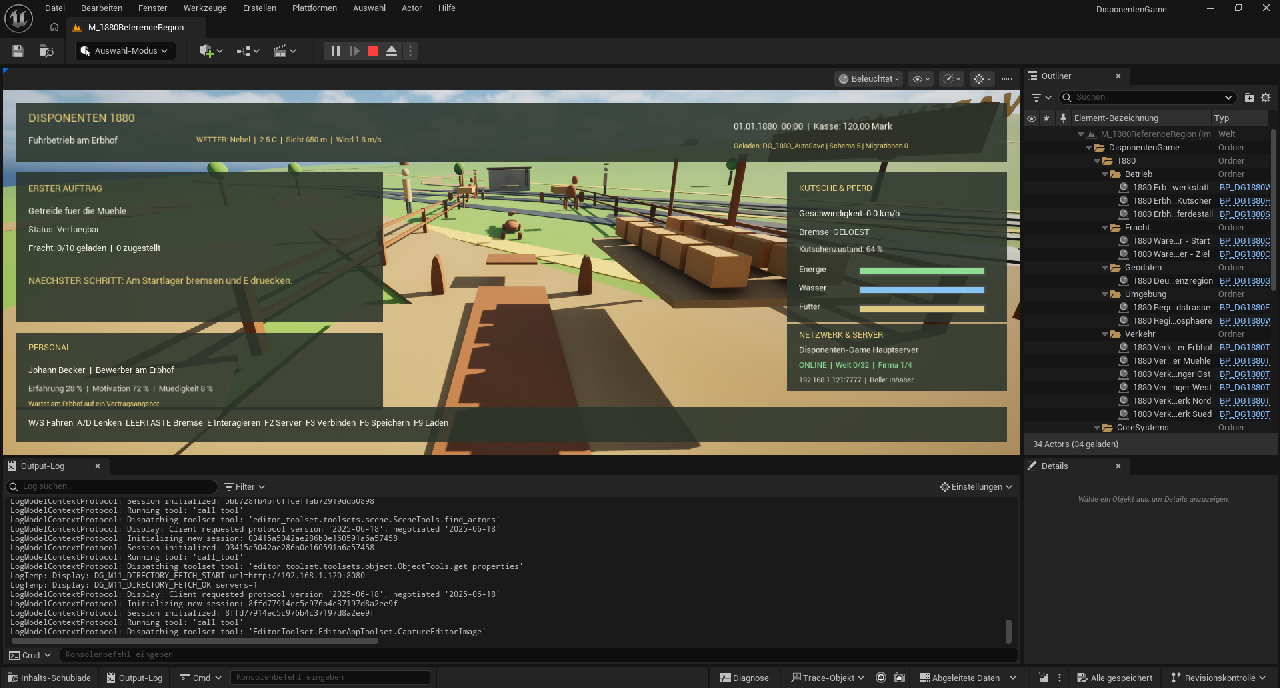The height and width of the screenshot is (688, 1280).
Task: Open the cinematics clapperboard dropdown
Action: [285, 50]
